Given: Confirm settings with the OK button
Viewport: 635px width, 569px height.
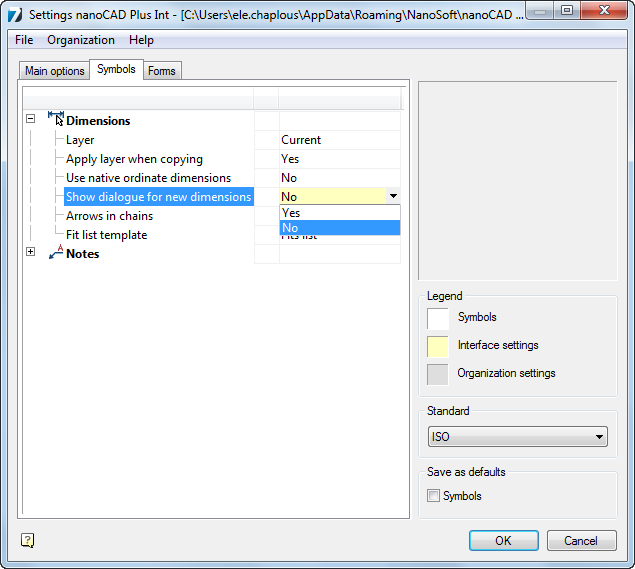Looking at the screenshot, I should click(x=504, y=541).
